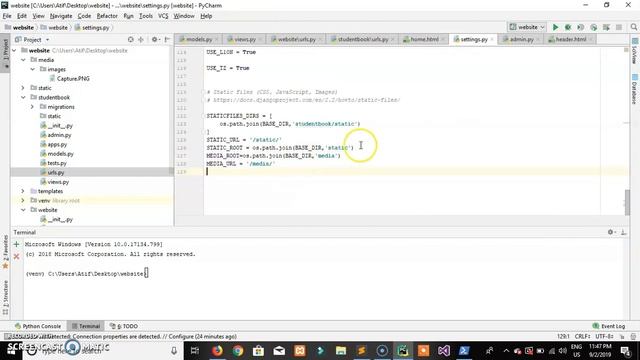
Task: Open Python Console tab
Action: click(x=38, y=326)
